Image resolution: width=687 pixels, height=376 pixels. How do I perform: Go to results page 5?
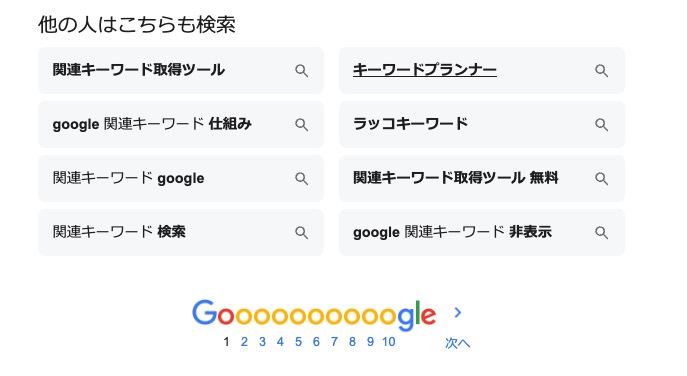298,342
